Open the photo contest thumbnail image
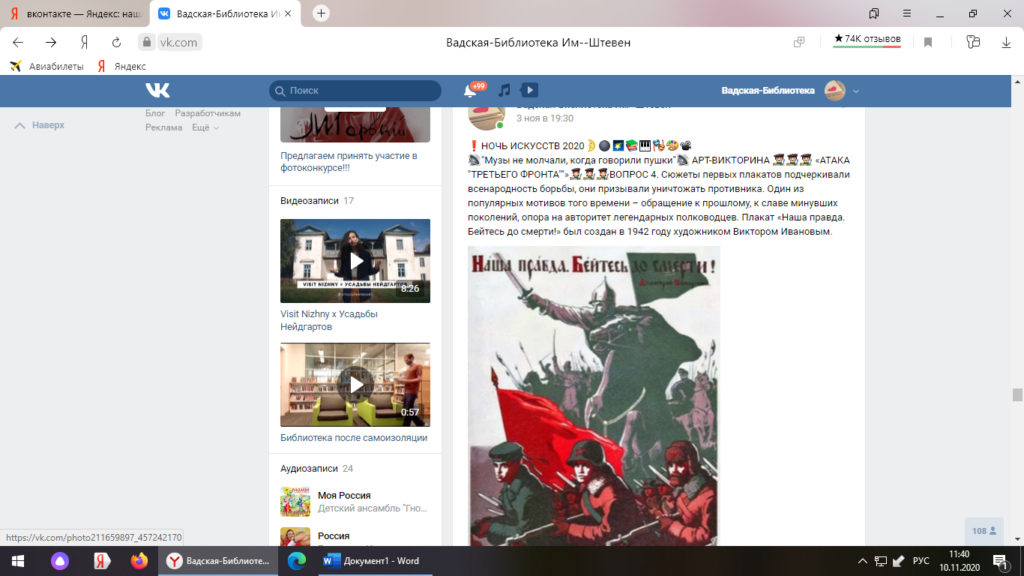Screen dimensions: 1024x576 [355, 125]
